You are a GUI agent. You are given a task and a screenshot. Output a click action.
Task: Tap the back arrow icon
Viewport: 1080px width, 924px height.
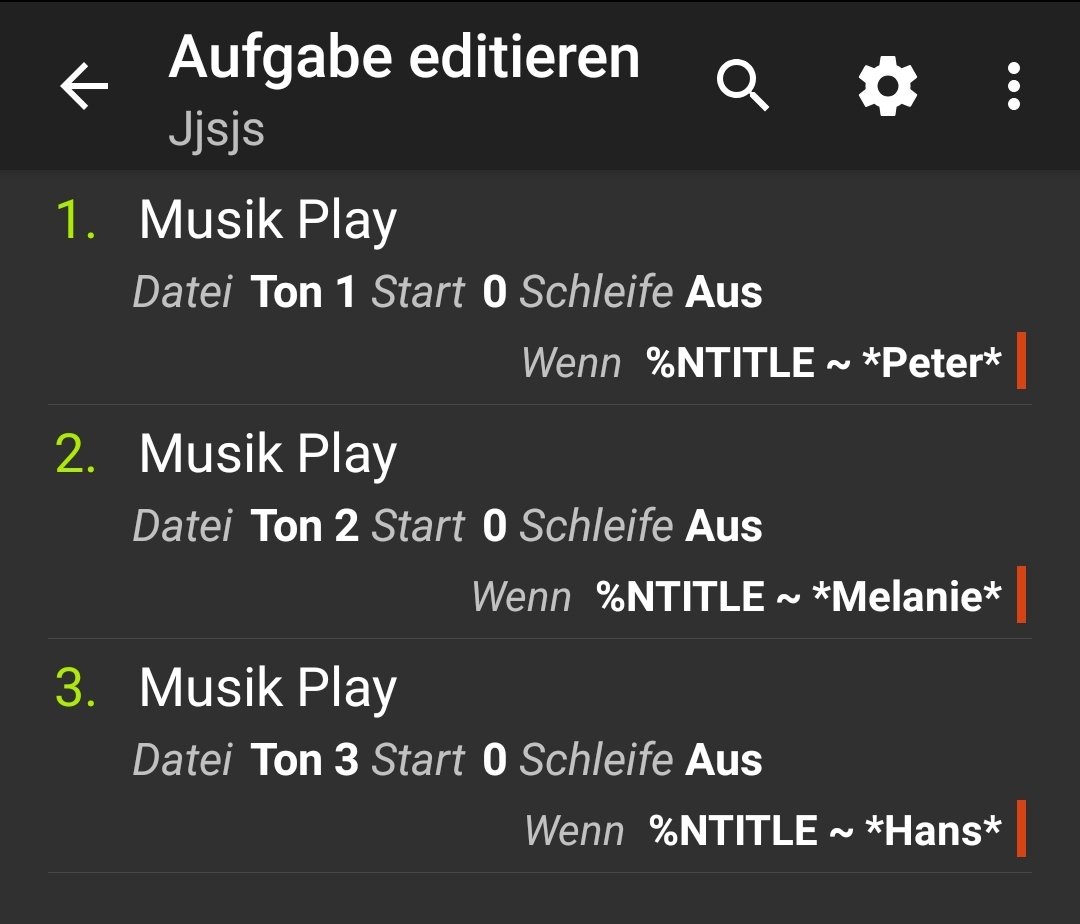coord(84,86)
